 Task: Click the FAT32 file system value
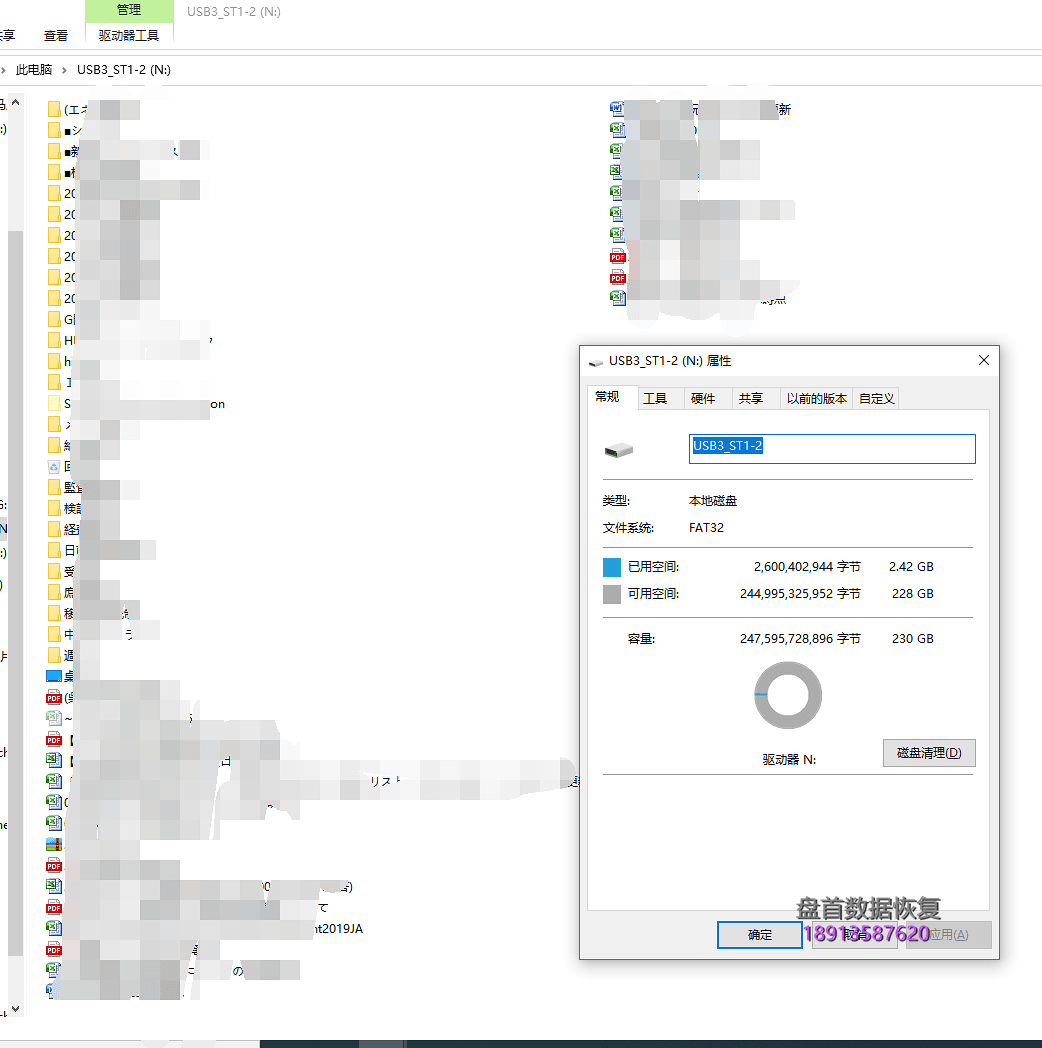pyautogui.click(x=706, y=528)
